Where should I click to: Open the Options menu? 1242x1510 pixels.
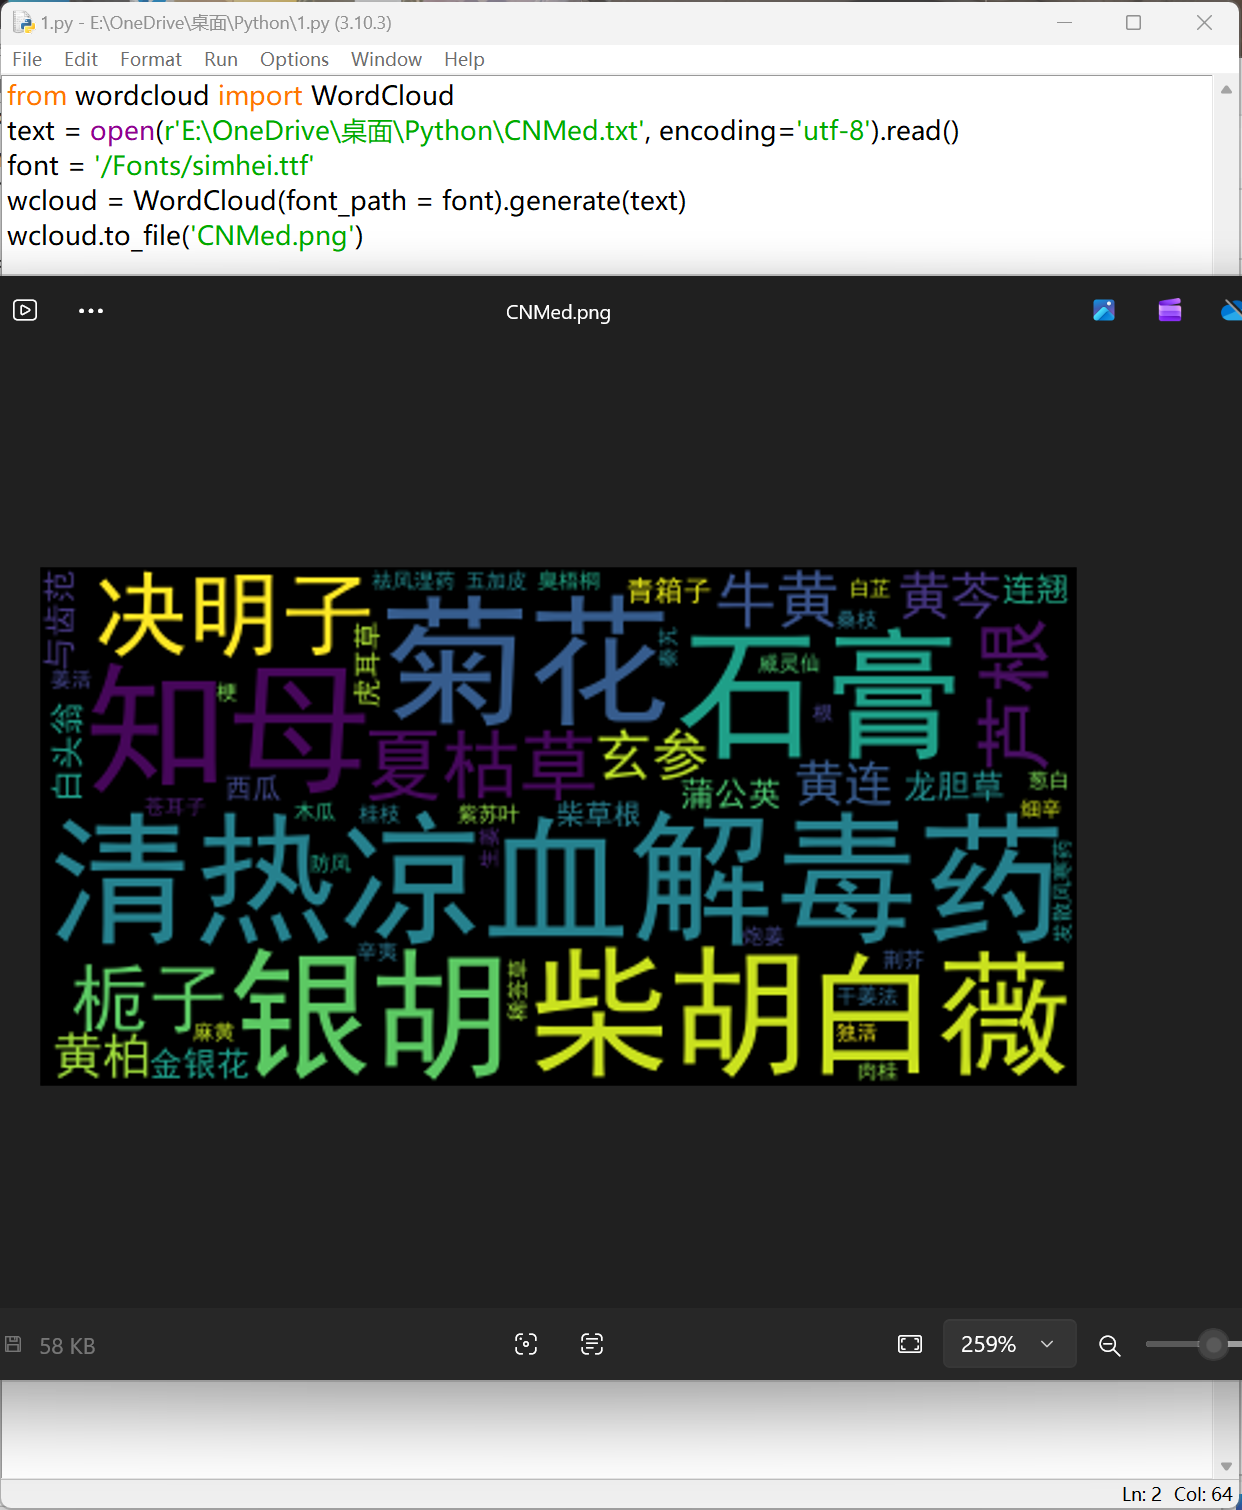pos(294,59)
